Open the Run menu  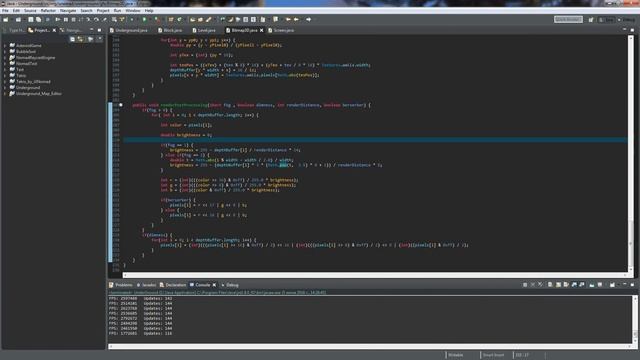(117, 11)
